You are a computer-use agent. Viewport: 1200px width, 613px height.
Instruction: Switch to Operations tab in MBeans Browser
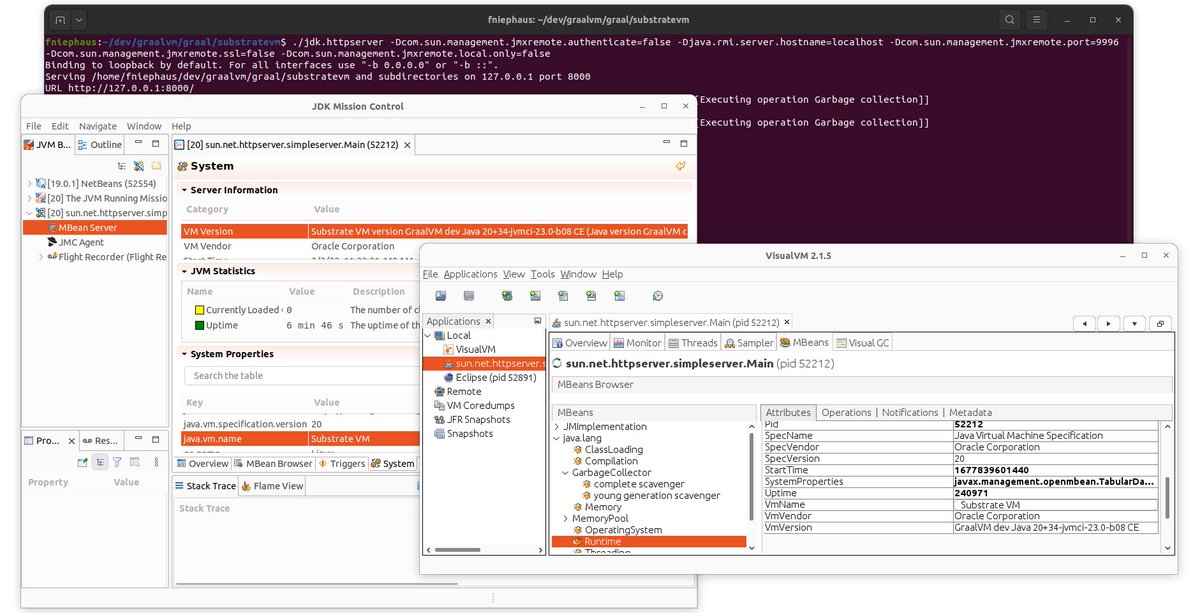(846, 412)
